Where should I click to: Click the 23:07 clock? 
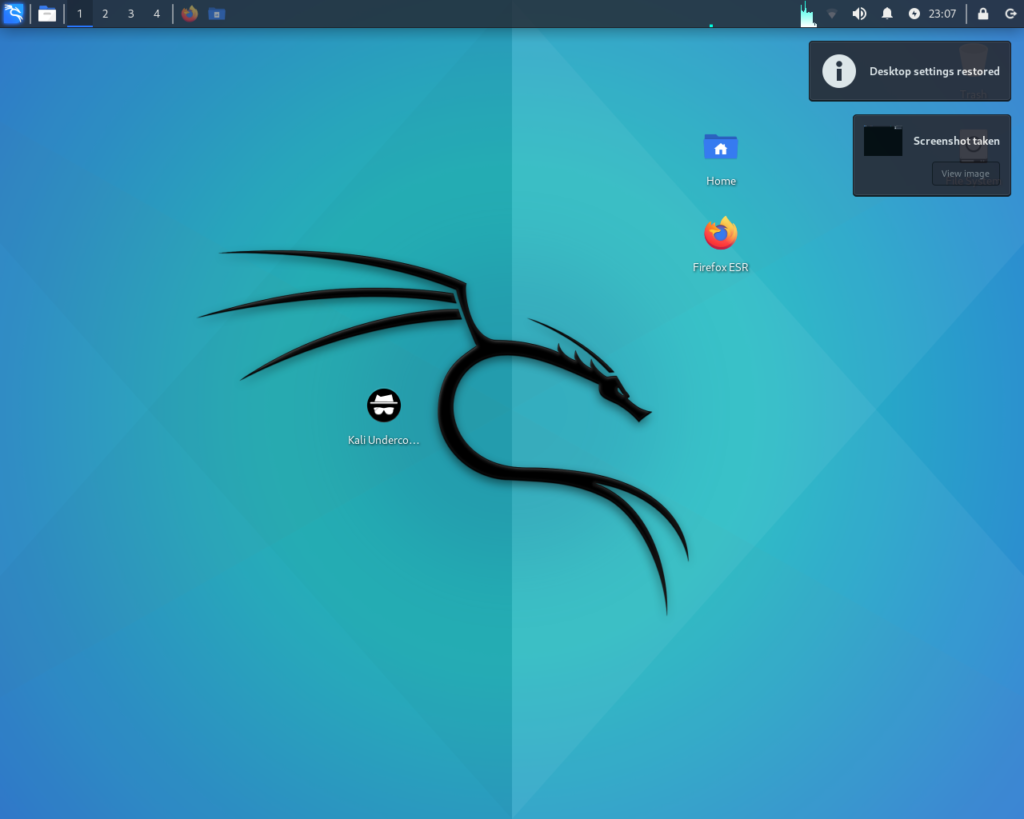click(x=942, y=14)
